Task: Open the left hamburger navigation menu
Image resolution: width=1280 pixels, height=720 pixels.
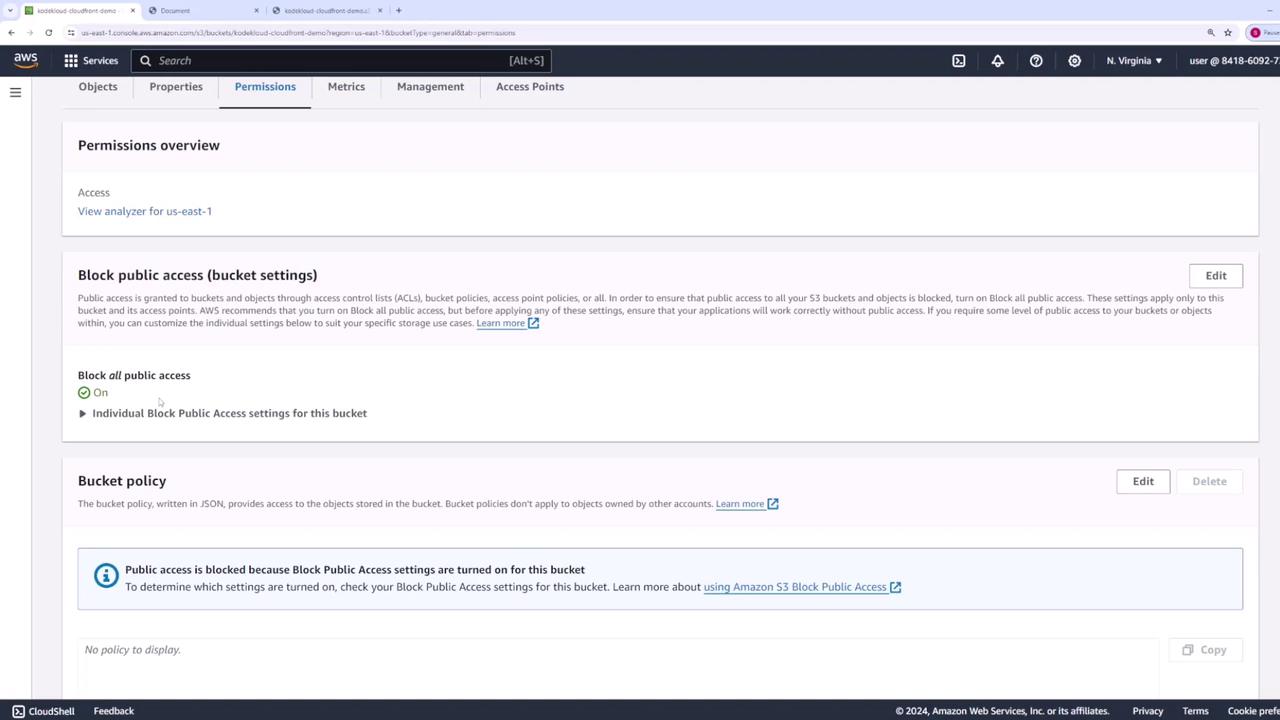Action: point(15,92)
